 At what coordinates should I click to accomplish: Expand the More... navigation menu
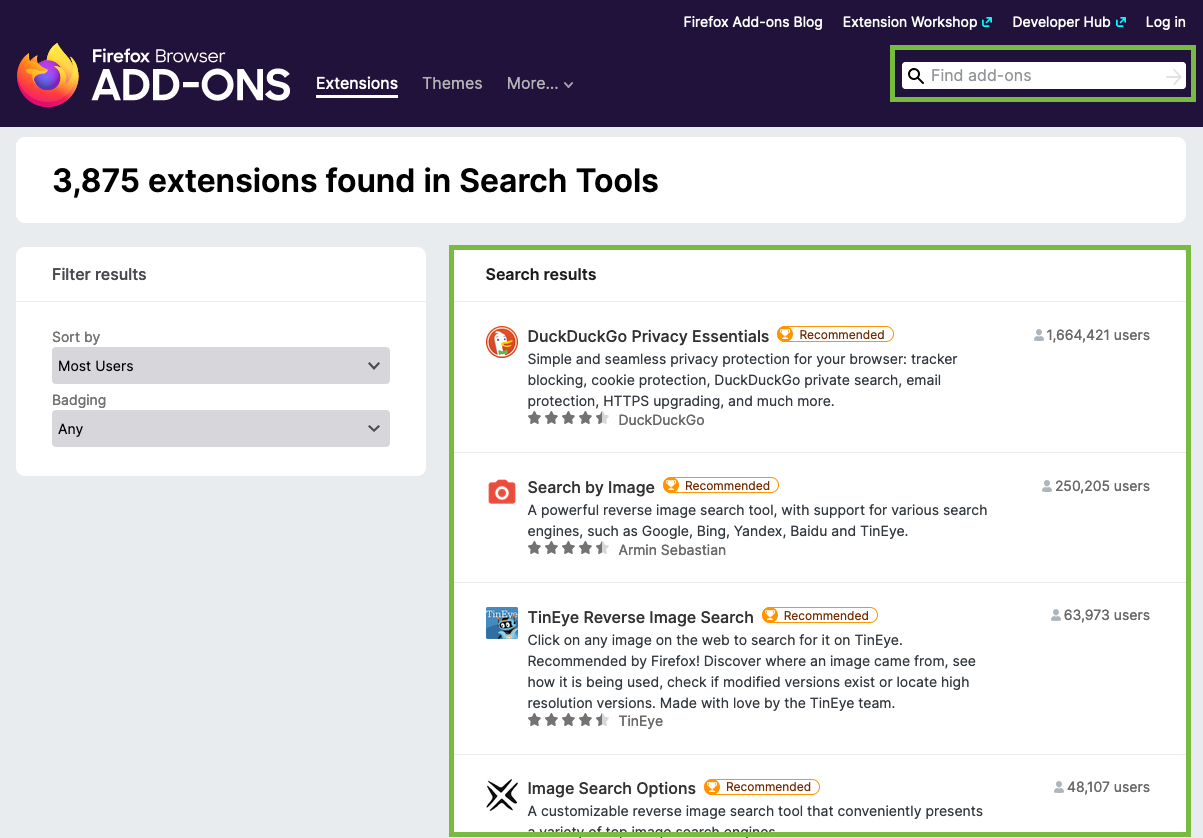[x=540, y=84]
